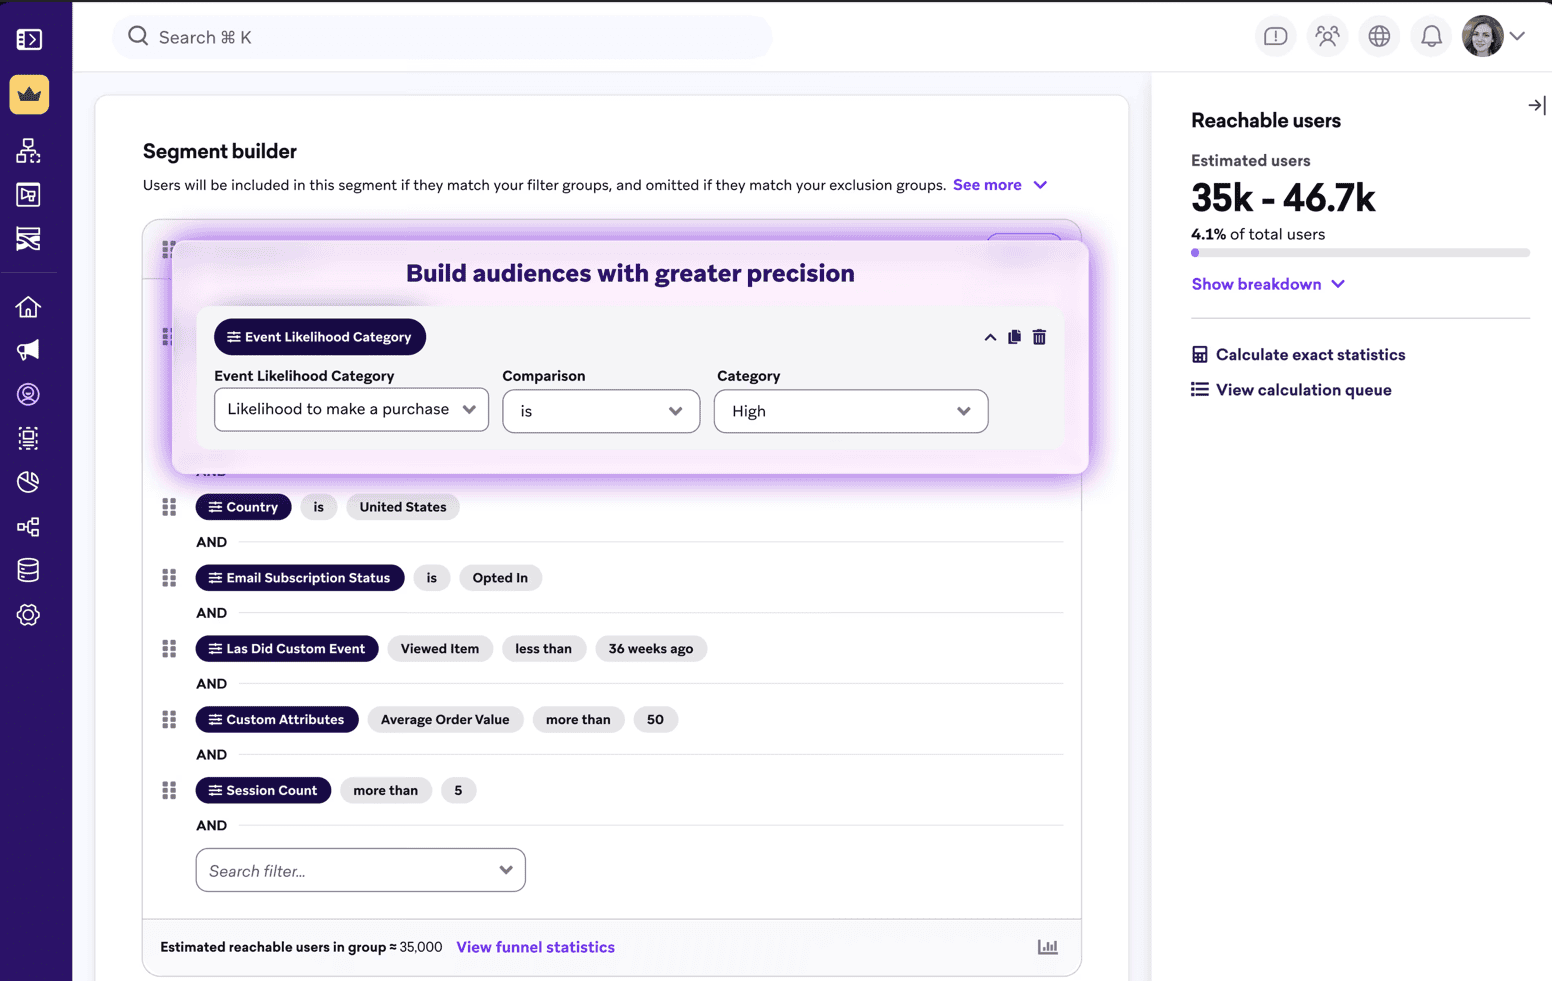Click View calculation queue
The width and height of the screenshot is (1552, 981).
pos(1291,390)
